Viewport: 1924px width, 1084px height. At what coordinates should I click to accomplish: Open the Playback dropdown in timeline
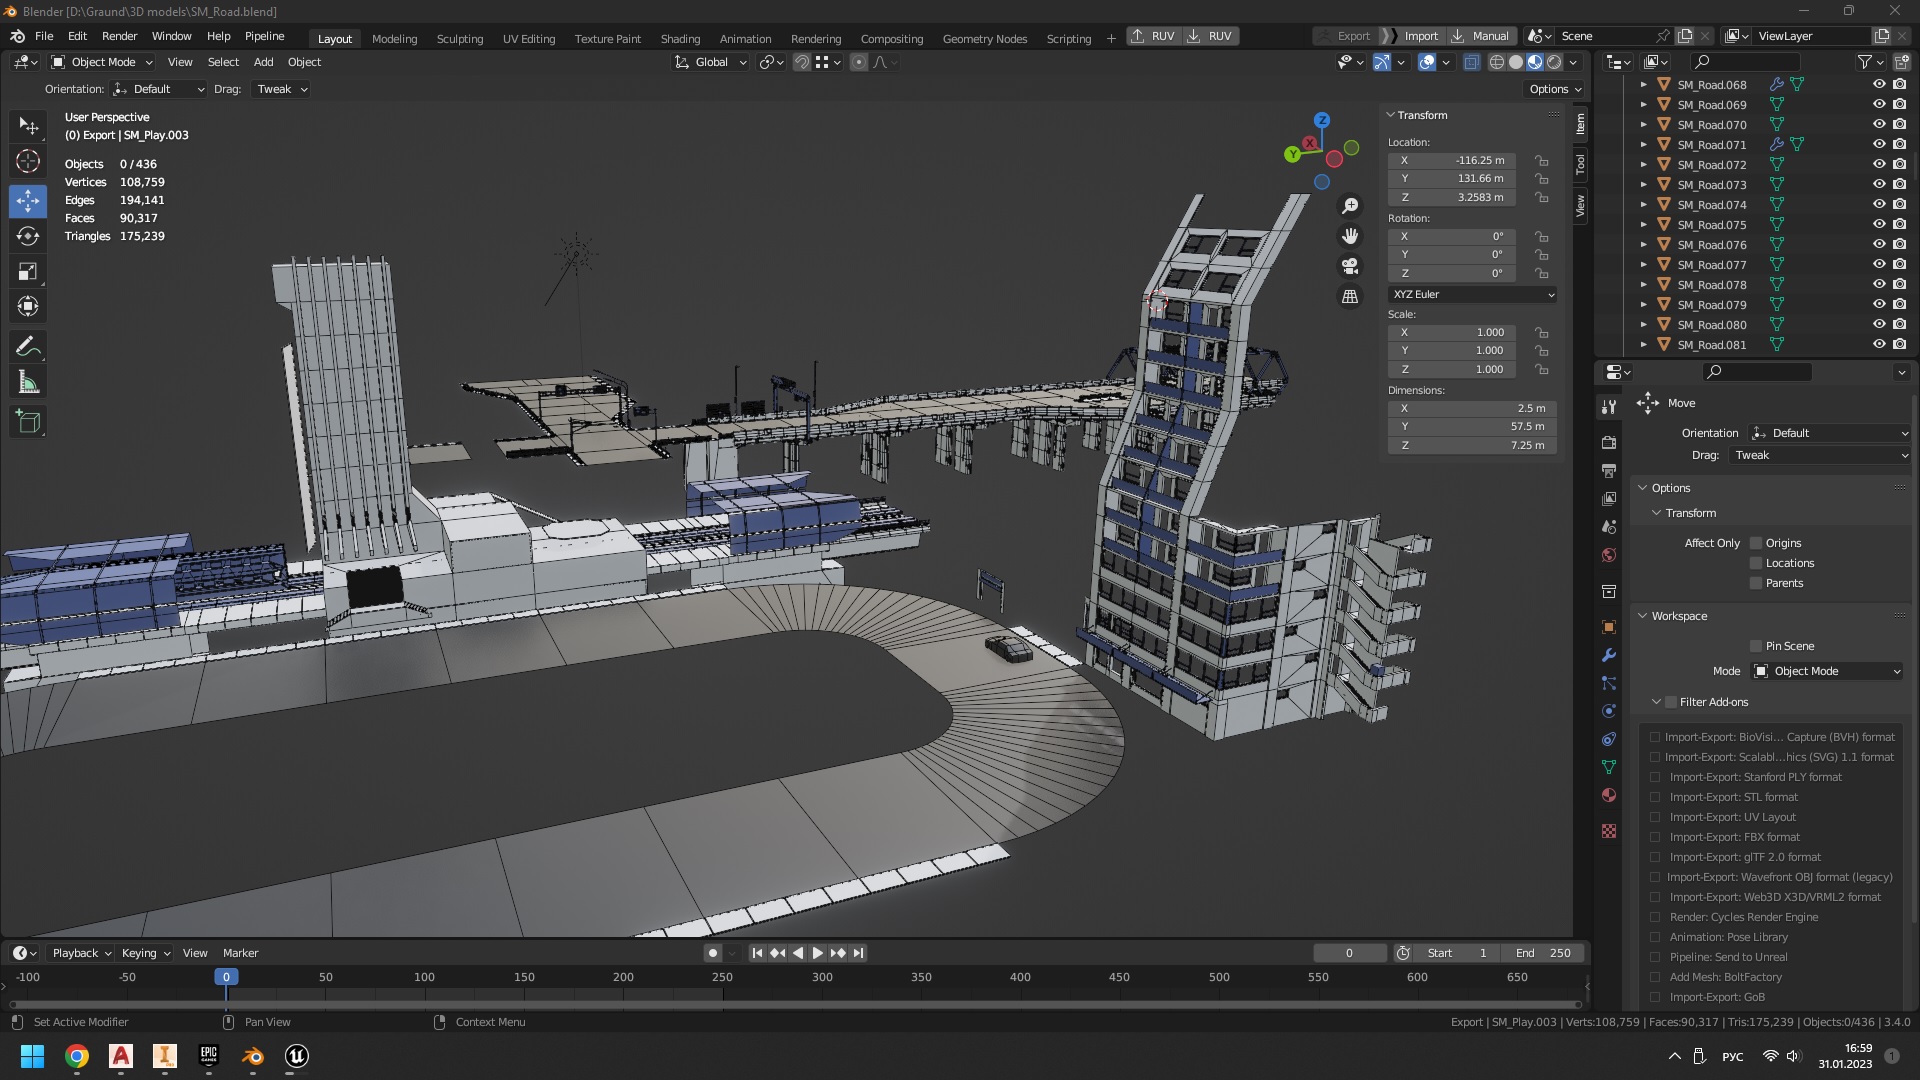tap(81, 955)
